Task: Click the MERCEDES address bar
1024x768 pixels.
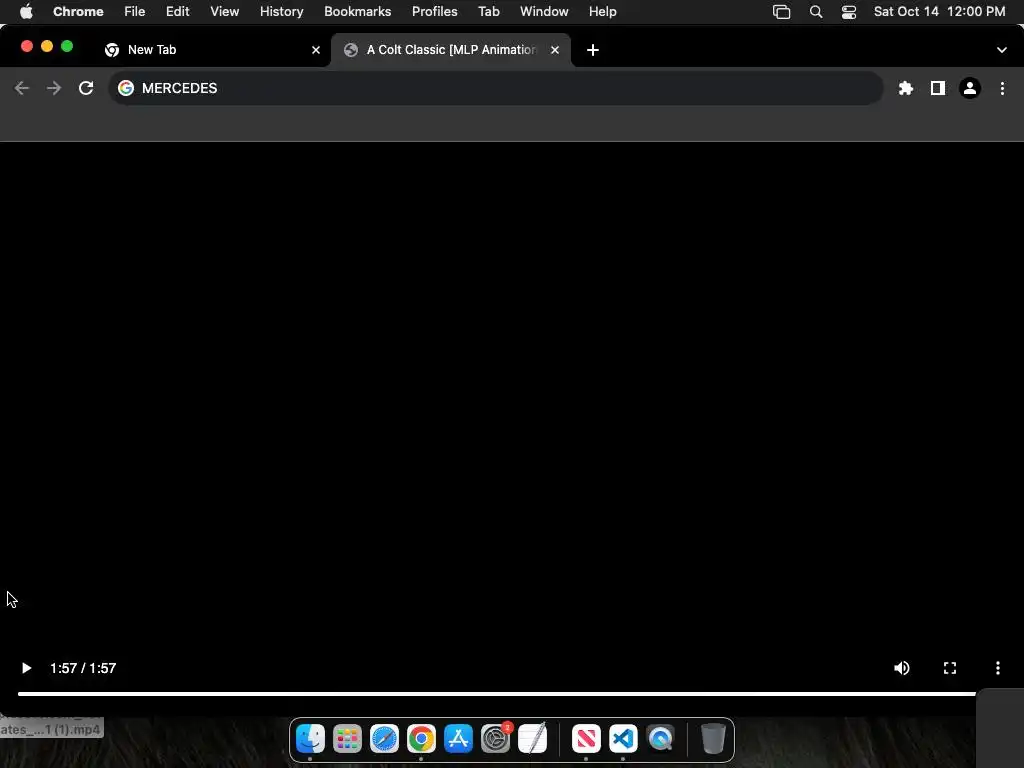Action: tap(496, 88)
